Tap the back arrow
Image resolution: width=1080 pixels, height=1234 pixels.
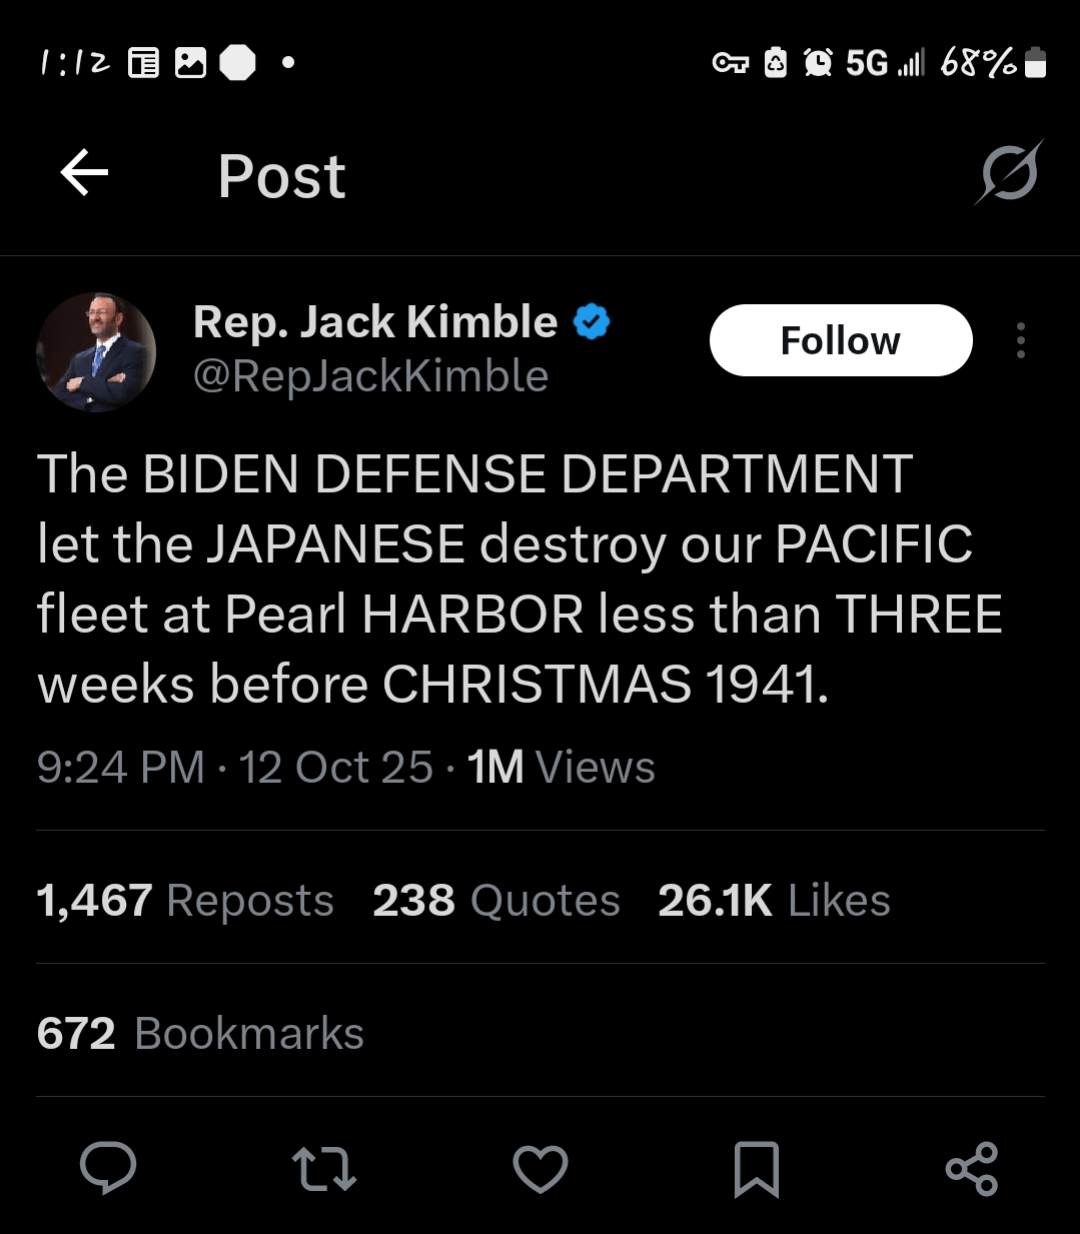point(84,174)
